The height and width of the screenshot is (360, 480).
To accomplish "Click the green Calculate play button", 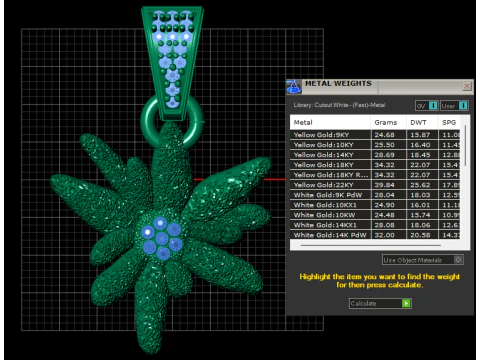I will 406,303.
